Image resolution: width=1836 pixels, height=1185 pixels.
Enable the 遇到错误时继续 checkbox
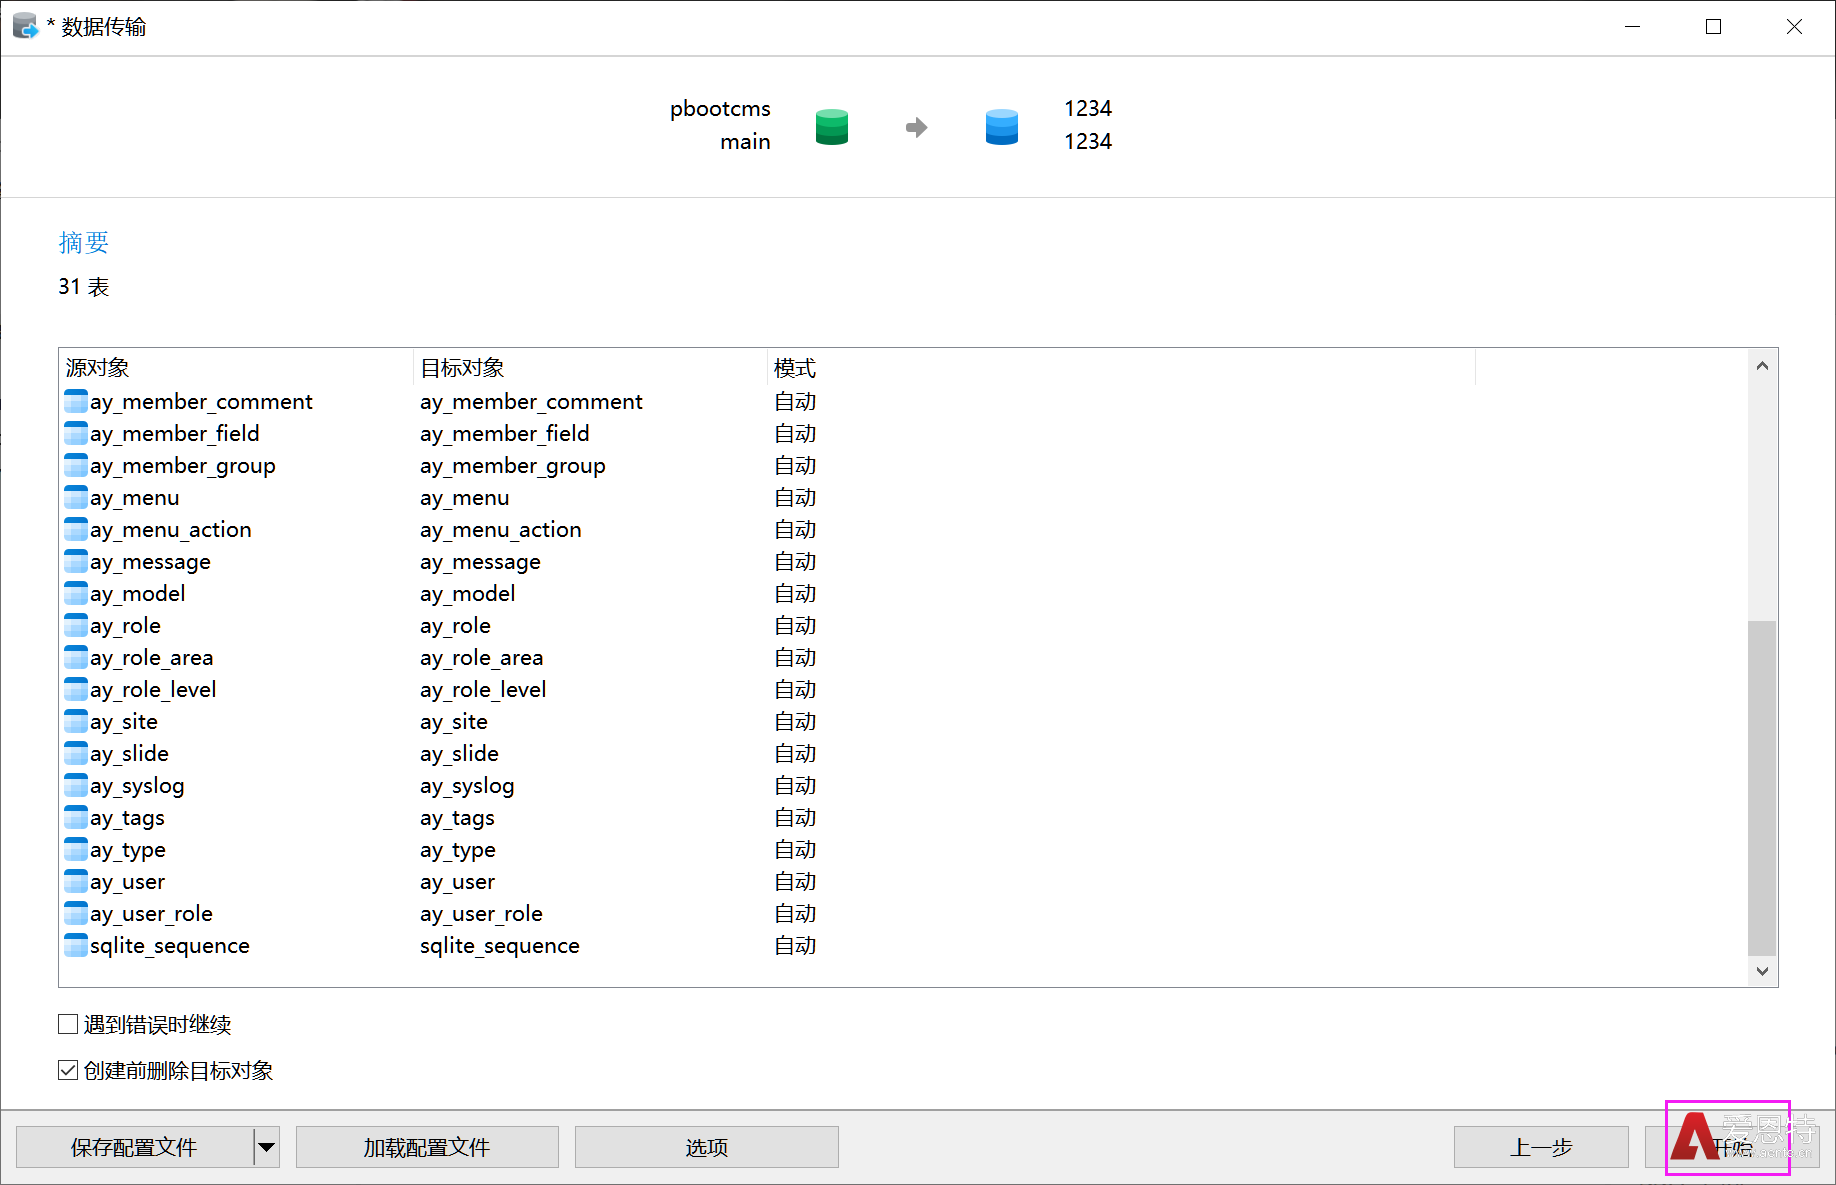click(68, 1024)
